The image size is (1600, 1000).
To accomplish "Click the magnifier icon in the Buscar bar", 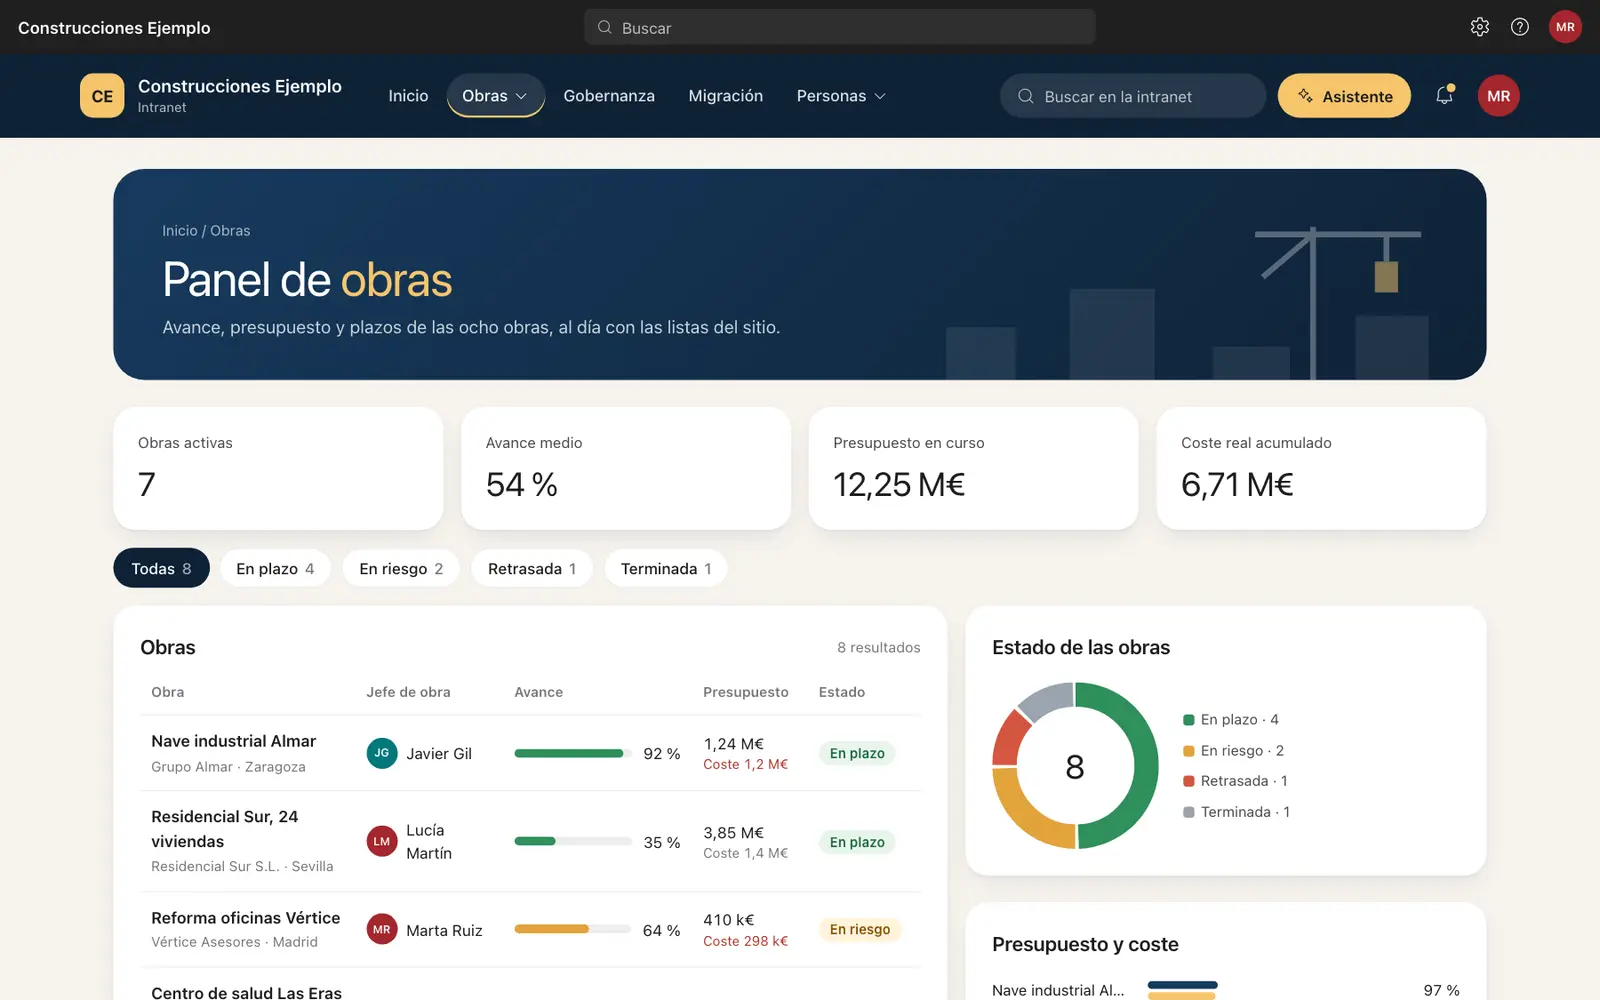I will click(605, 27).
